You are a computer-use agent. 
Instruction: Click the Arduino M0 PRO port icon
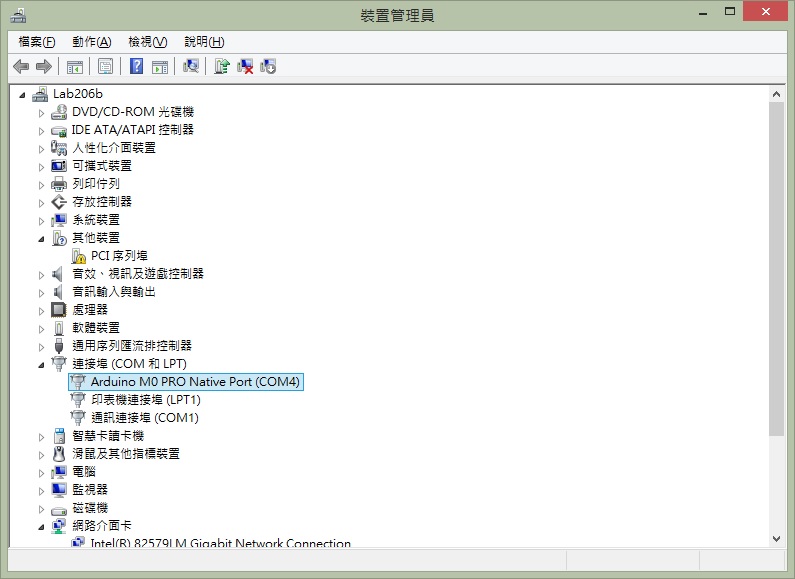(x=78, y=381)
